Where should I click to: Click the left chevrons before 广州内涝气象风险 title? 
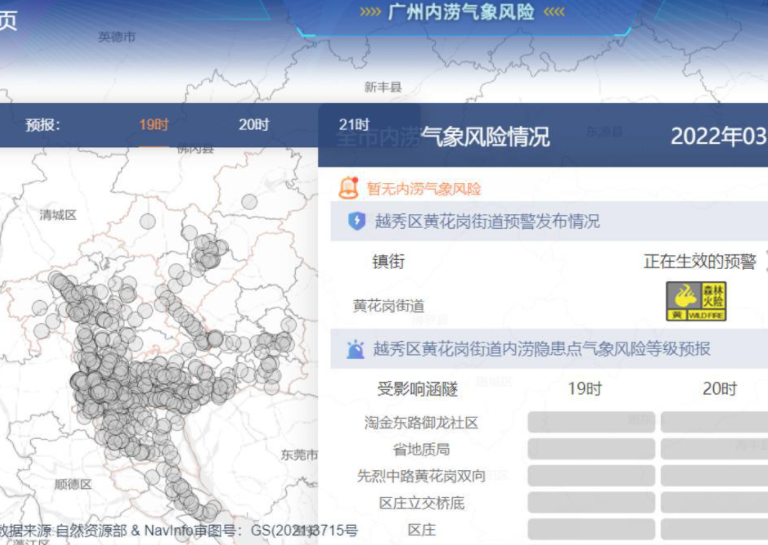pos(370,12)
